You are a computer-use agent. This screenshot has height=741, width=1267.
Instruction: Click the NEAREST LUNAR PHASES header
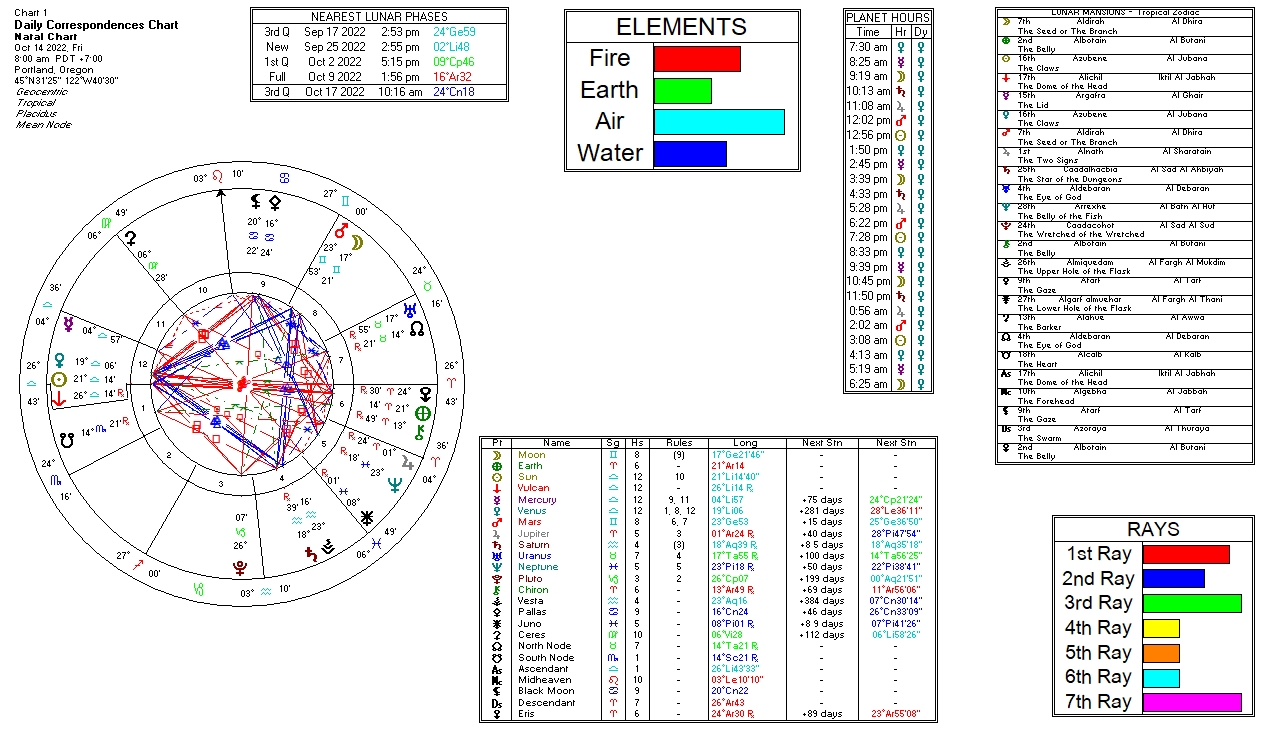(x=379, y=17)
